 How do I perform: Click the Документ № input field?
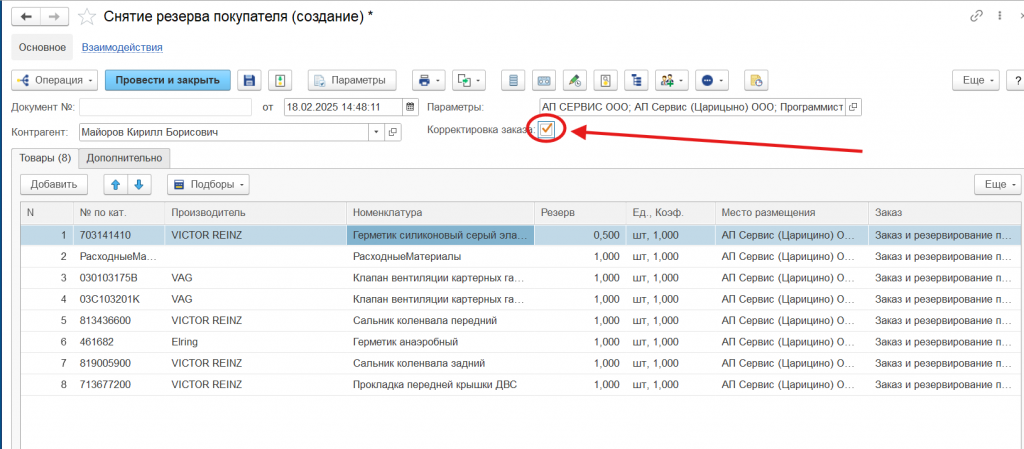point(165,107)
